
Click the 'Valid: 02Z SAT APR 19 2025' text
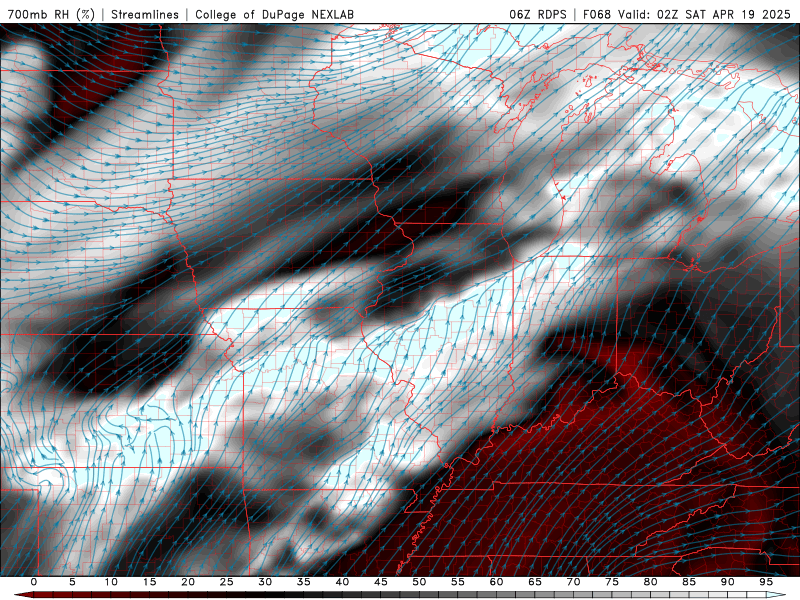click(x=704, y=14)
